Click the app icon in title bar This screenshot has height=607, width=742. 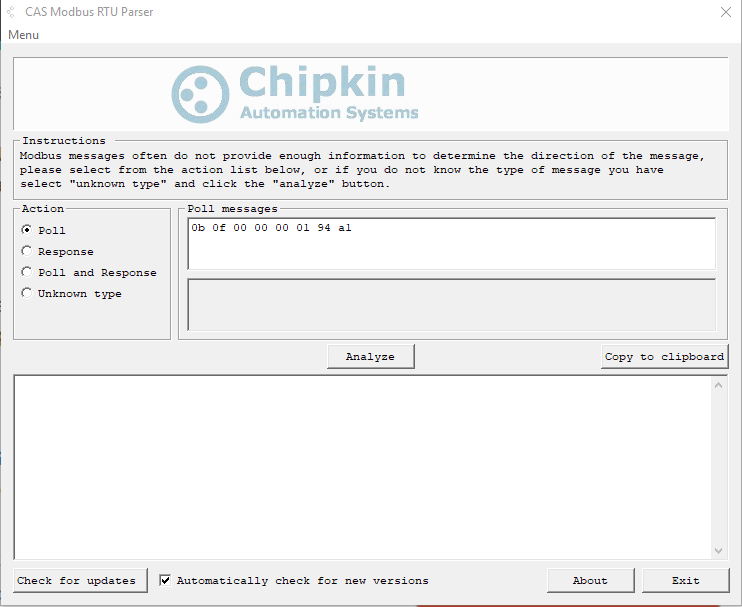10,12
